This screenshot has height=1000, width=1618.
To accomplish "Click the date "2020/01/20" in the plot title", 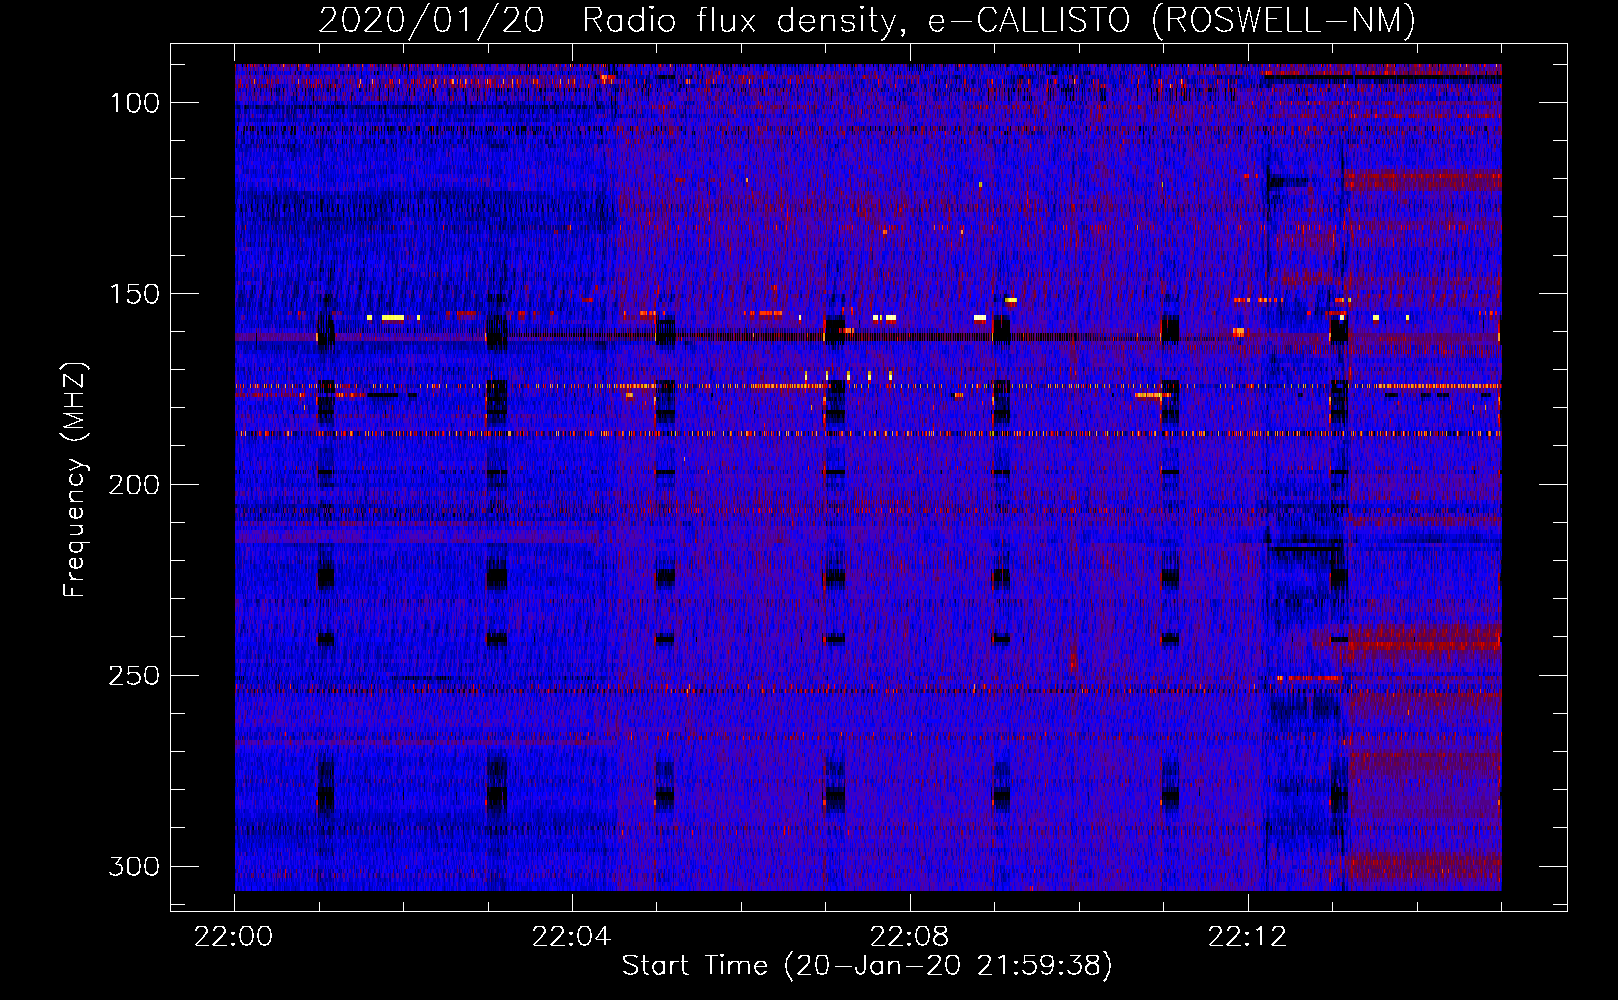I will click(x=431, y=20).
